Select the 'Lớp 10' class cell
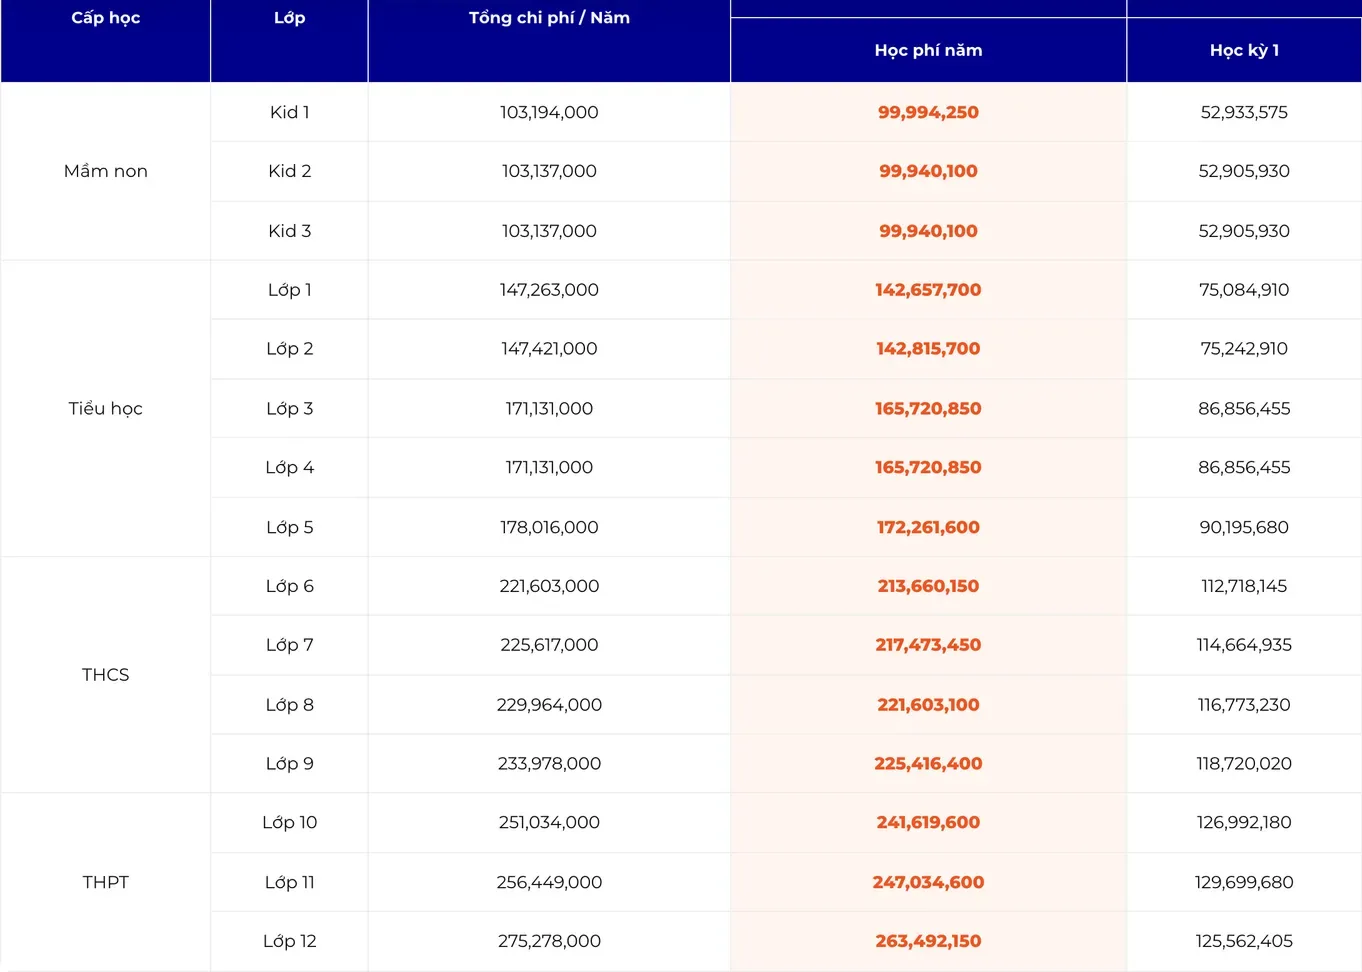The image size is (1362, 972). pyautogui.click(x=289, y=822)
